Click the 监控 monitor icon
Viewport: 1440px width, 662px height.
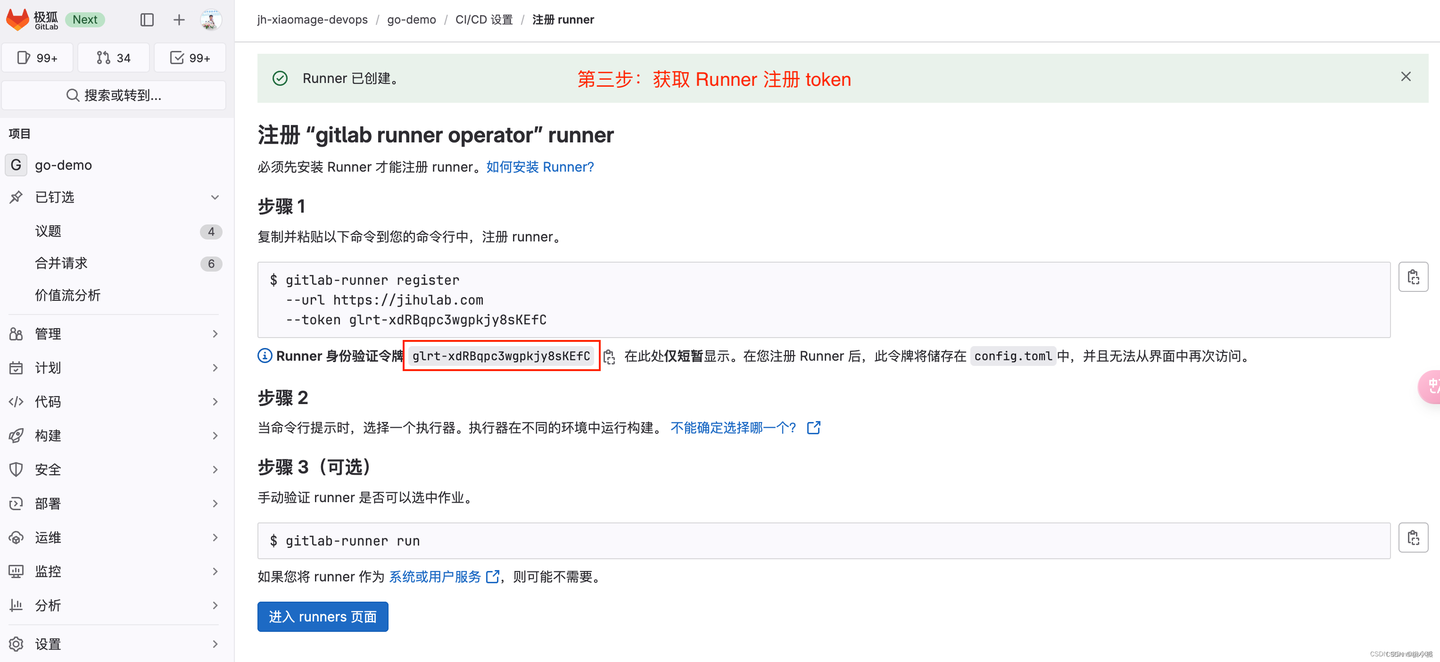pos(16,572)
